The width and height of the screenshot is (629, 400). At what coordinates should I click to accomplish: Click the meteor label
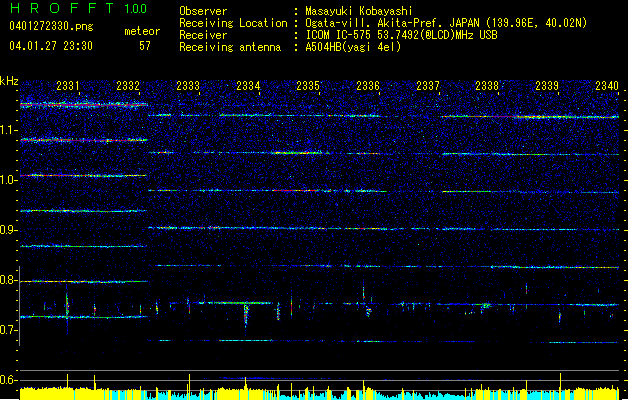point(142,31)
